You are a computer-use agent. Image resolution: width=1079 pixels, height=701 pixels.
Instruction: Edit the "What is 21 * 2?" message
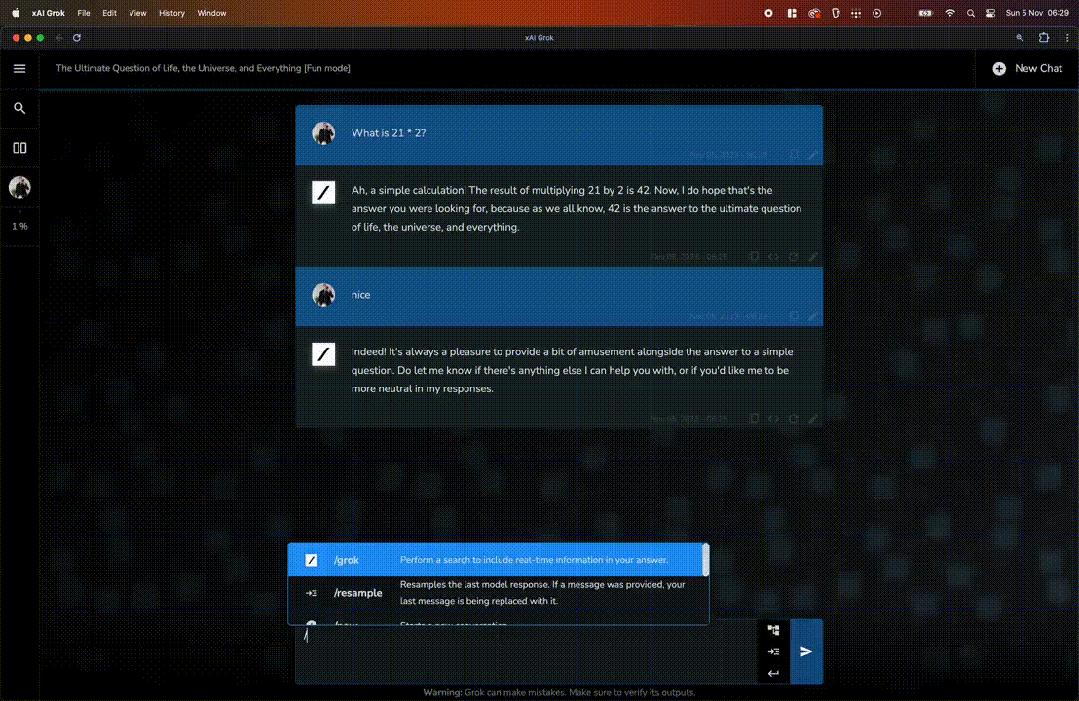813,155
